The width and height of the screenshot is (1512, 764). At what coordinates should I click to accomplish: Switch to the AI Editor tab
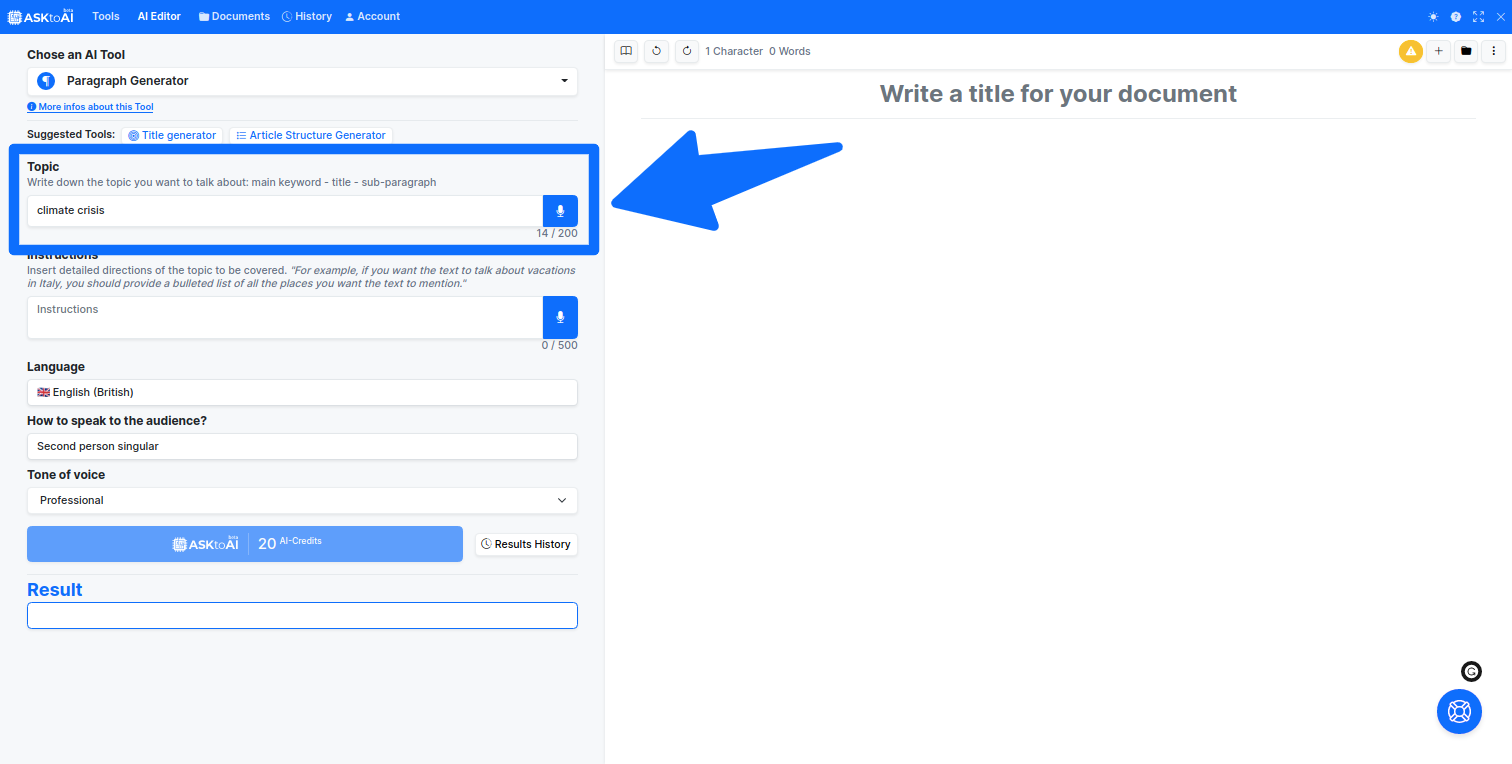point(158,16)
